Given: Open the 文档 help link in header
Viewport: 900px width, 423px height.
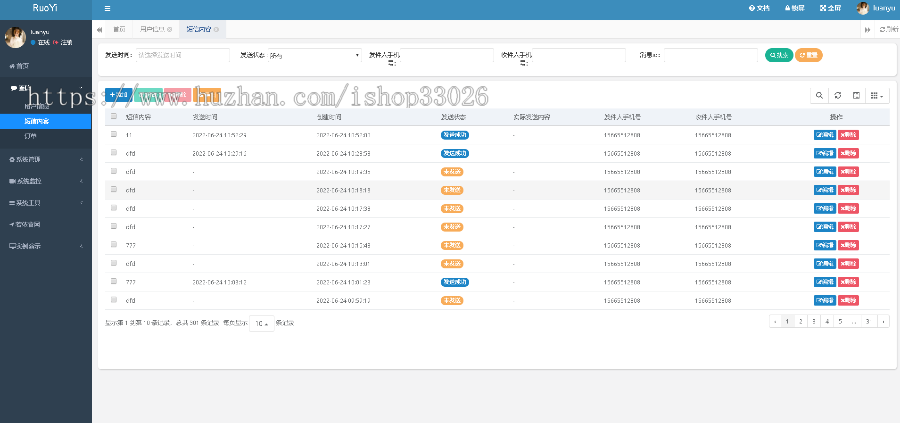Looking at the screenshot, I should coord(759,8).
